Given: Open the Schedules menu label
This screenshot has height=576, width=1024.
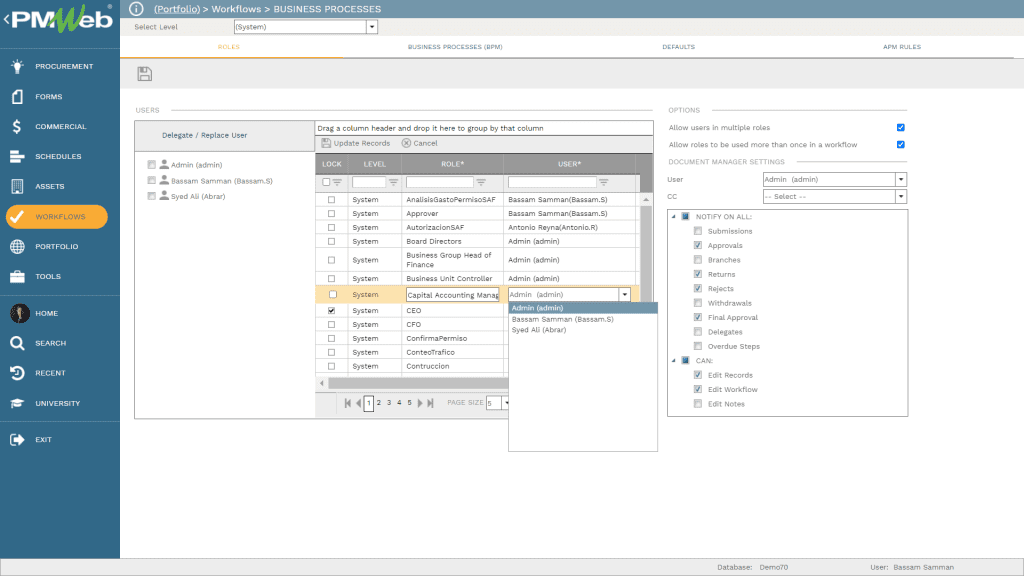Looking at the screenshot, I should [x=58, y=157].
